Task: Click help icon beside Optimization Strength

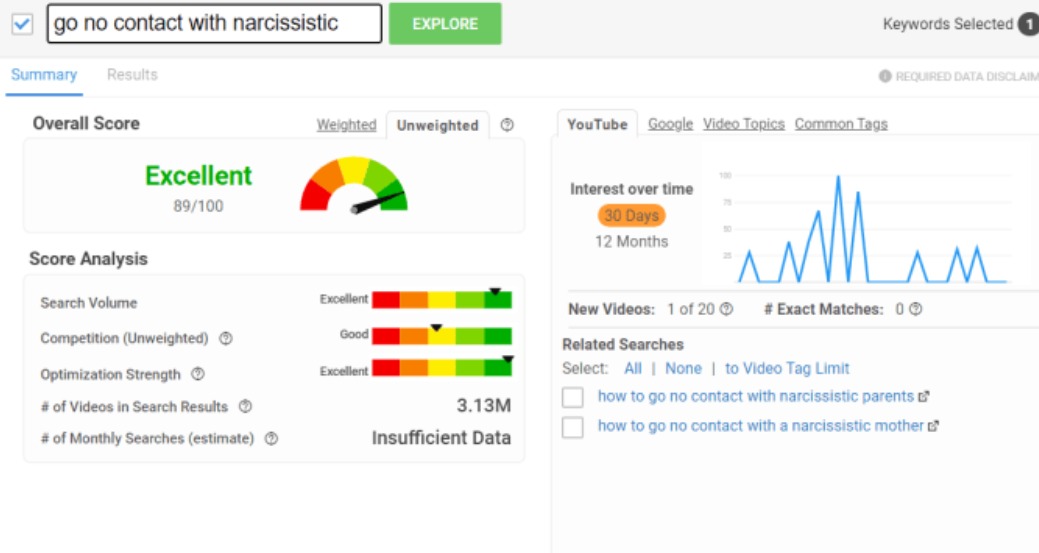Action: pyautogui.click(x=198, y=374)
